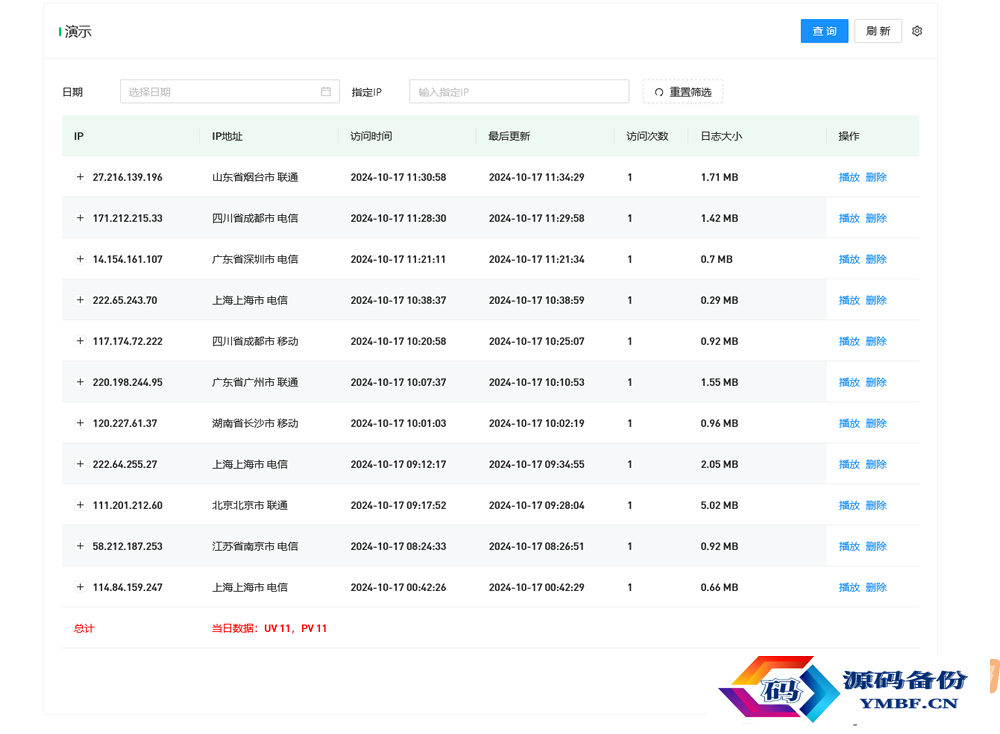Click 删除 for 171.212.215.33
The image size is (1000, 734).
[x=876, y=218]
